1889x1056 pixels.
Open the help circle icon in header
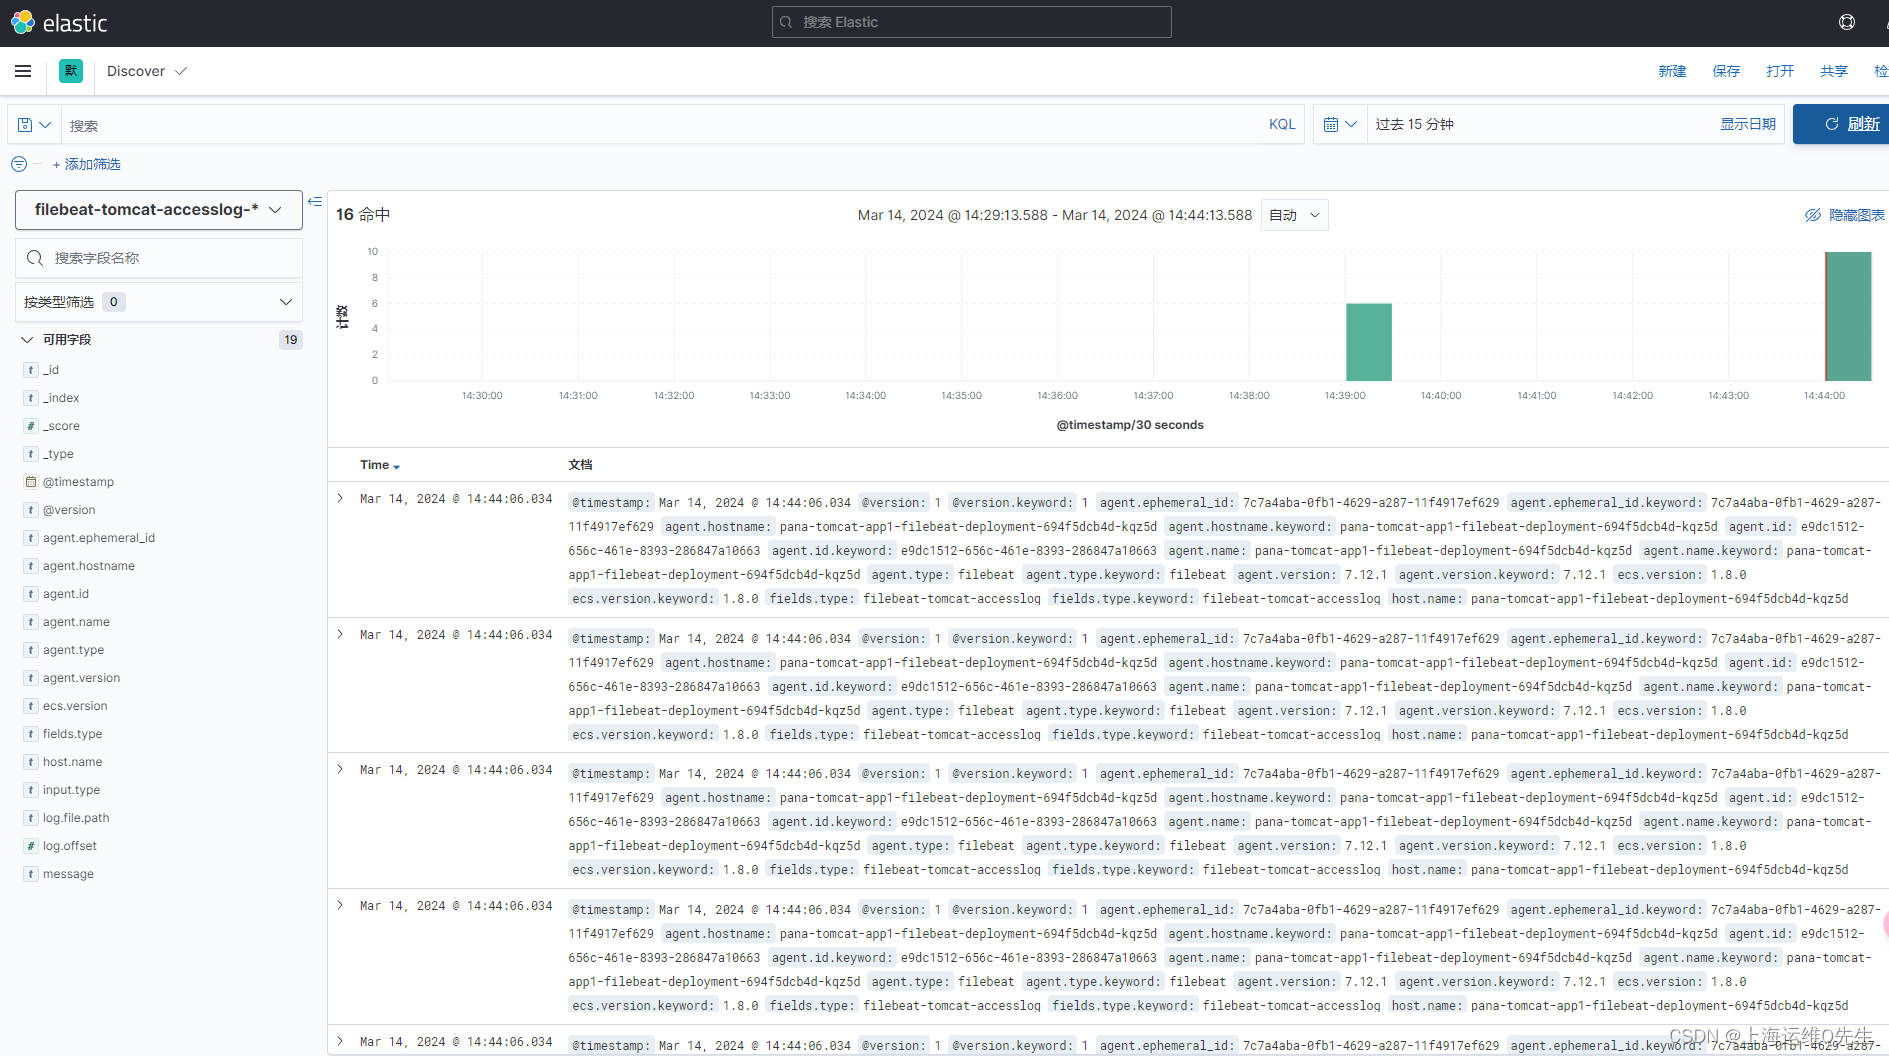point(1847,22)
